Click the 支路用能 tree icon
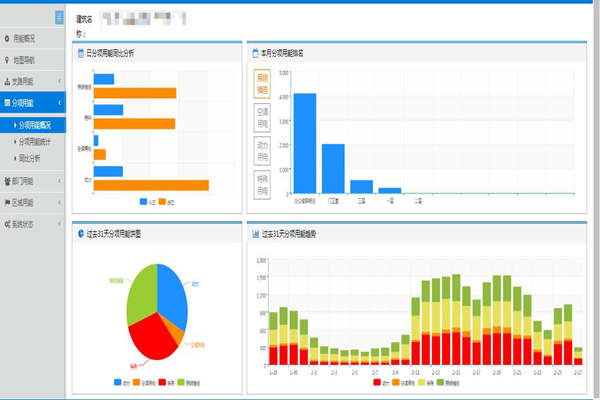This screenshot has width=600, height=400. (x=8, y=81)
